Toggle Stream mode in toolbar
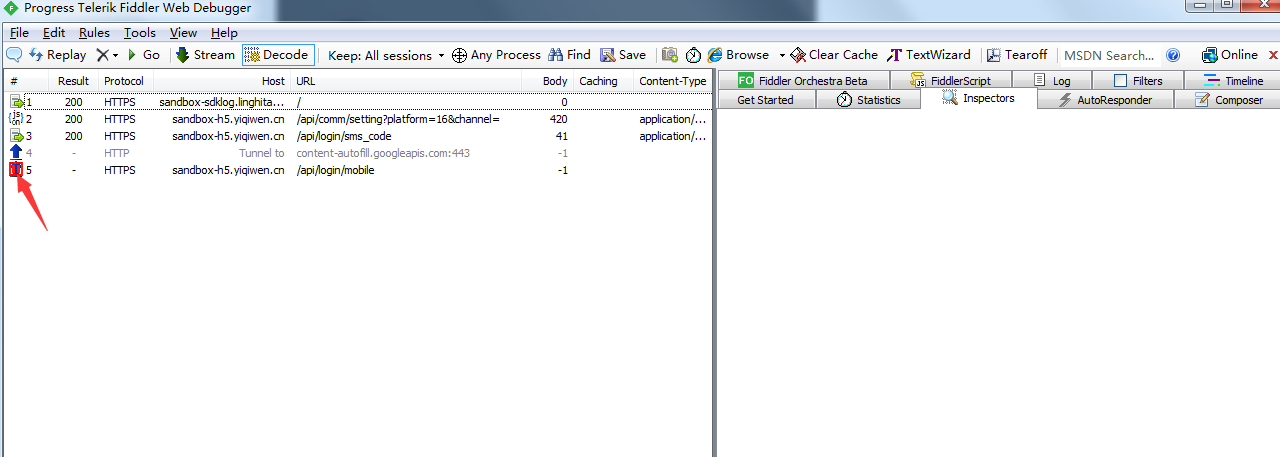The image size is (1280, 457). coord(206,55)
